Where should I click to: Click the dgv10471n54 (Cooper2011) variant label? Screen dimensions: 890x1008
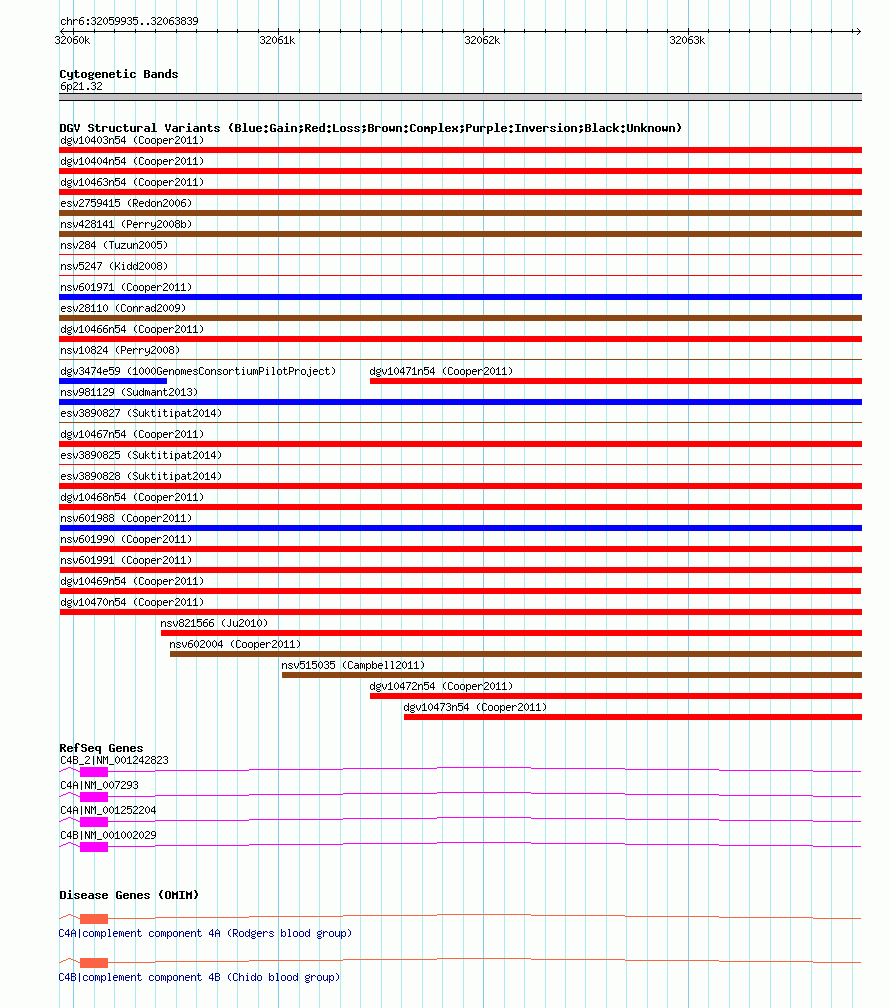[x=441, y=371]
